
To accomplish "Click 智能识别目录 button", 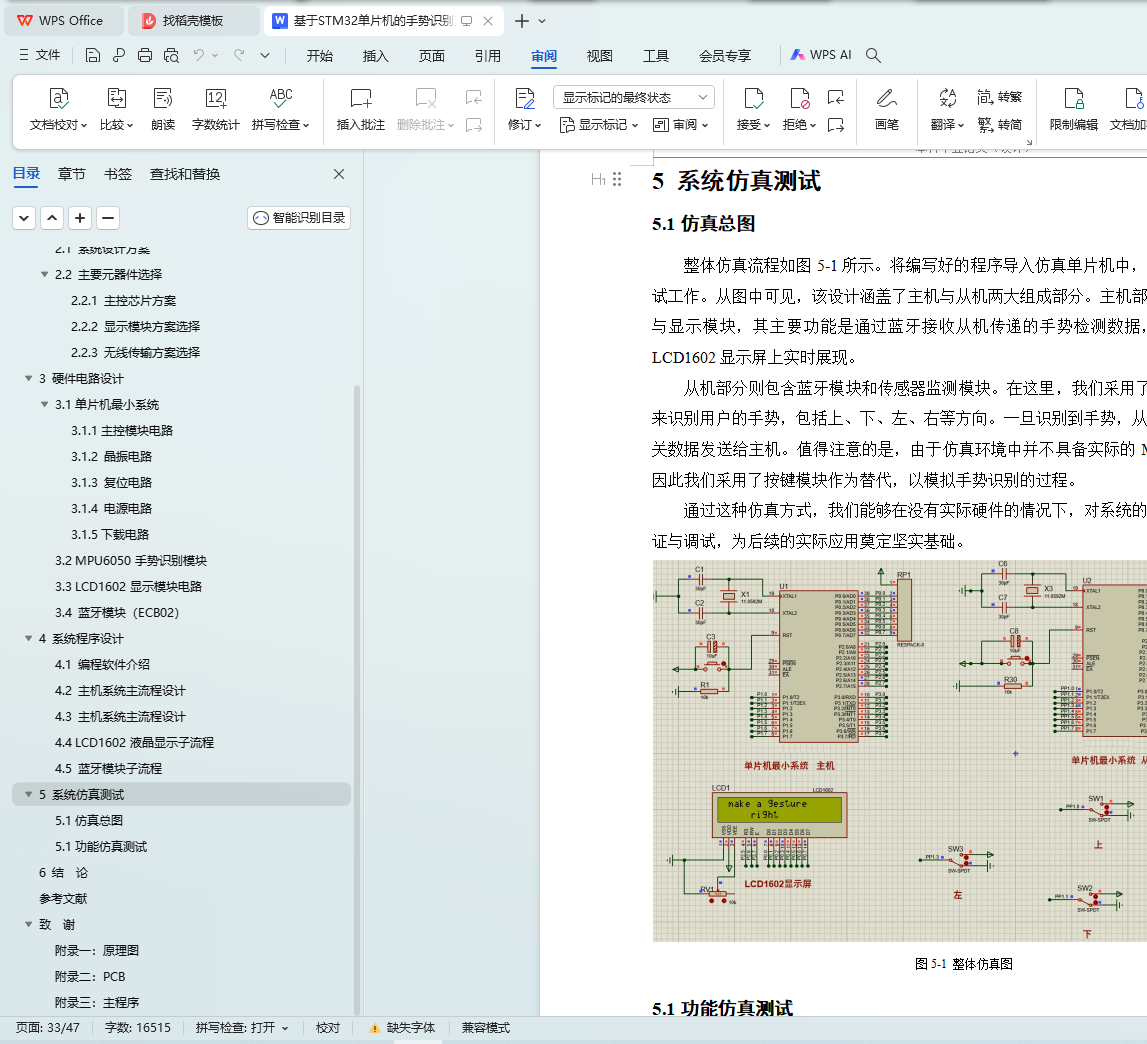I will coord(299,217).
